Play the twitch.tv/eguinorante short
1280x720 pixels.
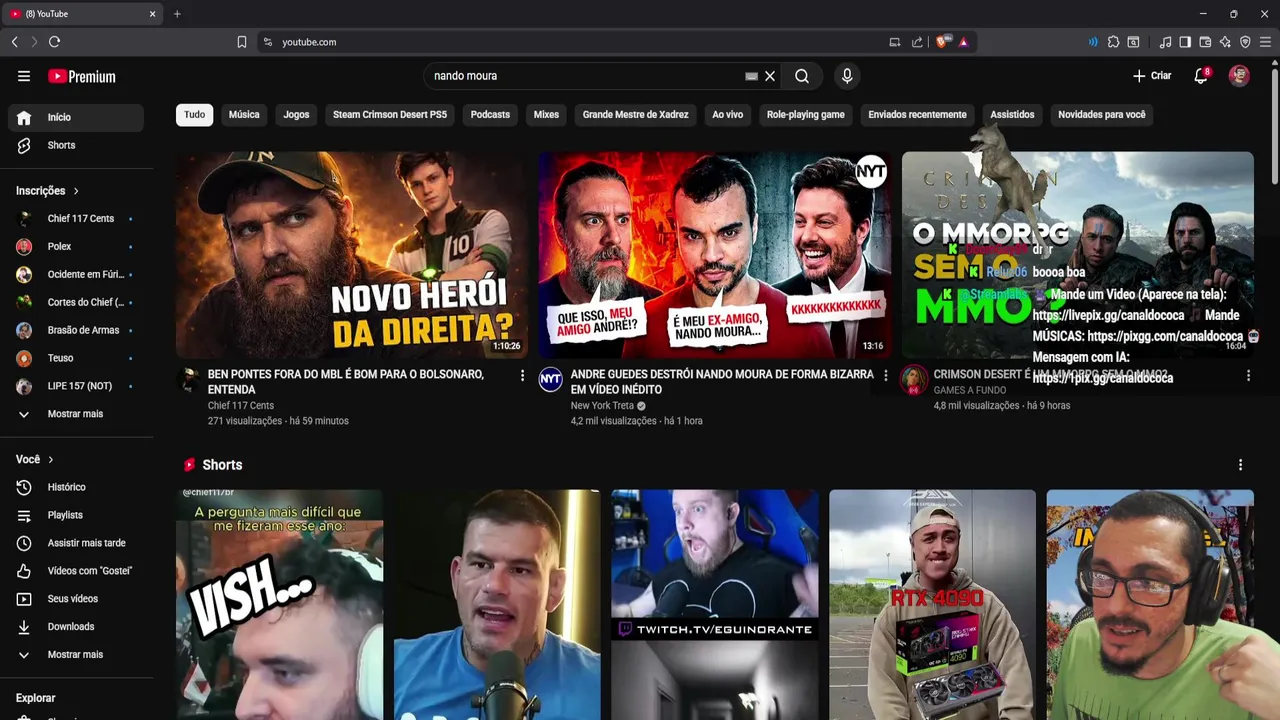(715, 605)
